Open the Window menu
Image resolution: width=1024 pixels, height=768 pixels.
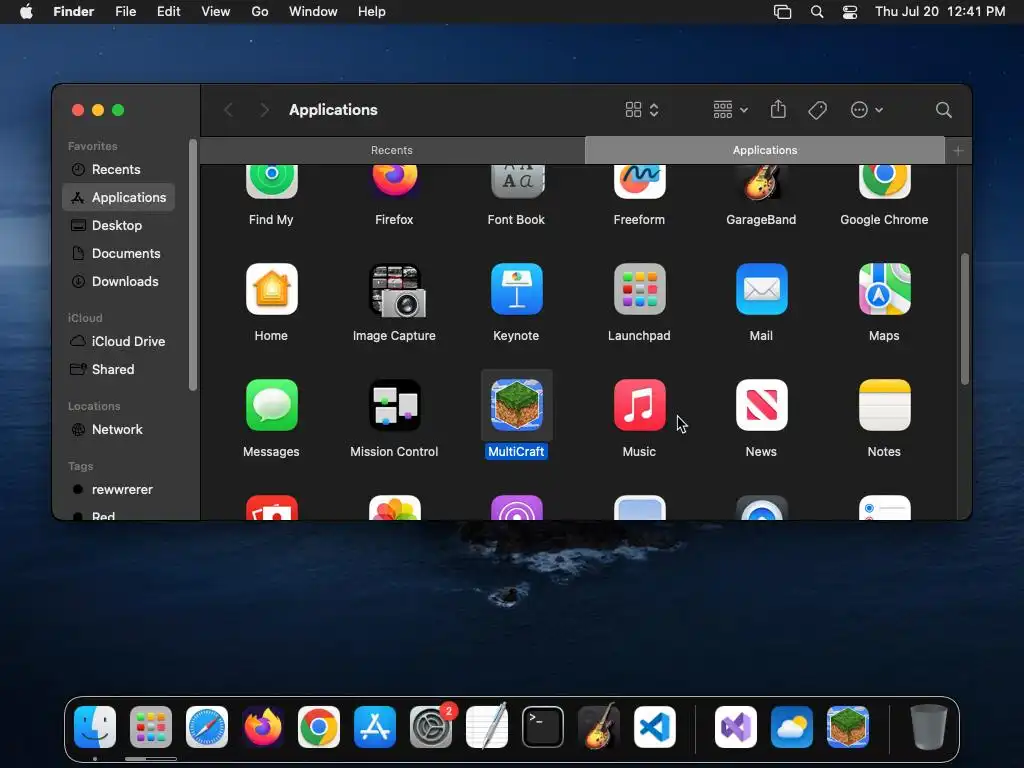click(x=313, y=12)
